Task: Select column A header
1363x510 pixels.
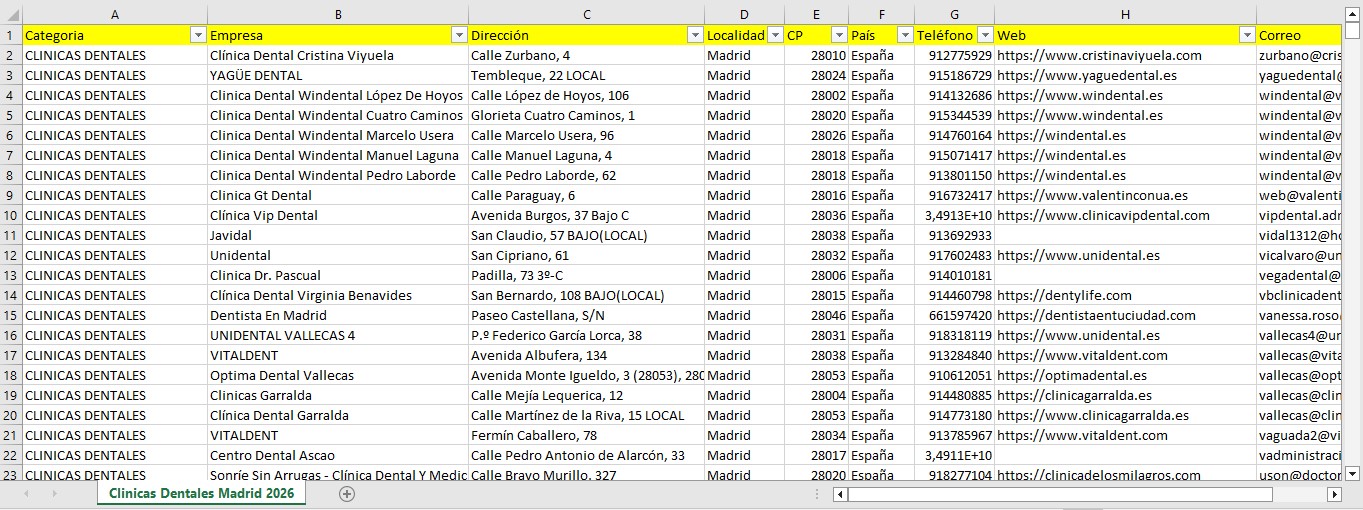Action: 115,14
